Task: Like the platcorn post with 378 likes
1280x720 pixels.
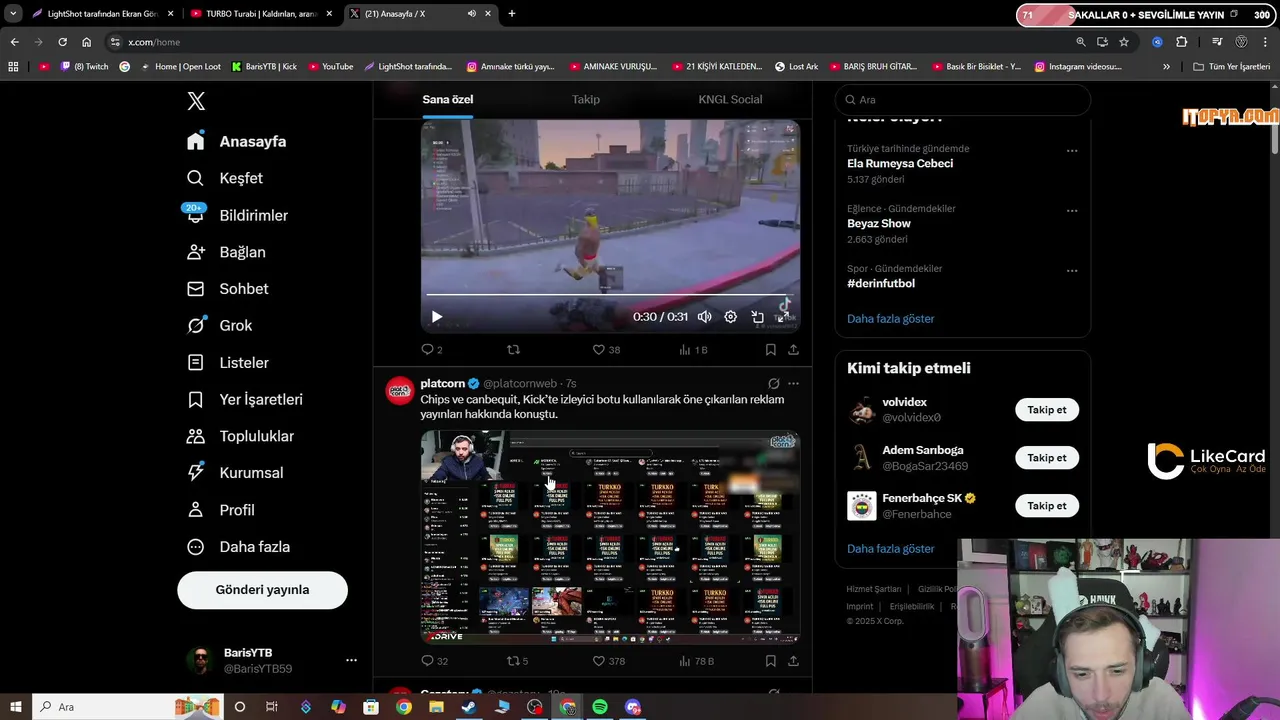Action: [x=608, y=661]
